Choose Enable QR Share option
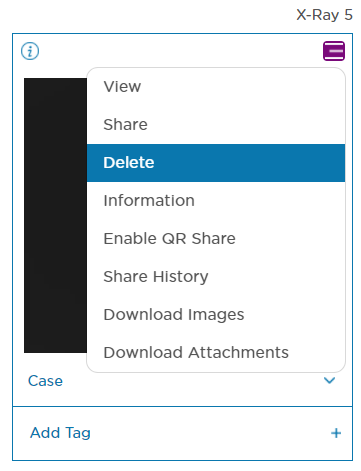 (x=216, y=239)
